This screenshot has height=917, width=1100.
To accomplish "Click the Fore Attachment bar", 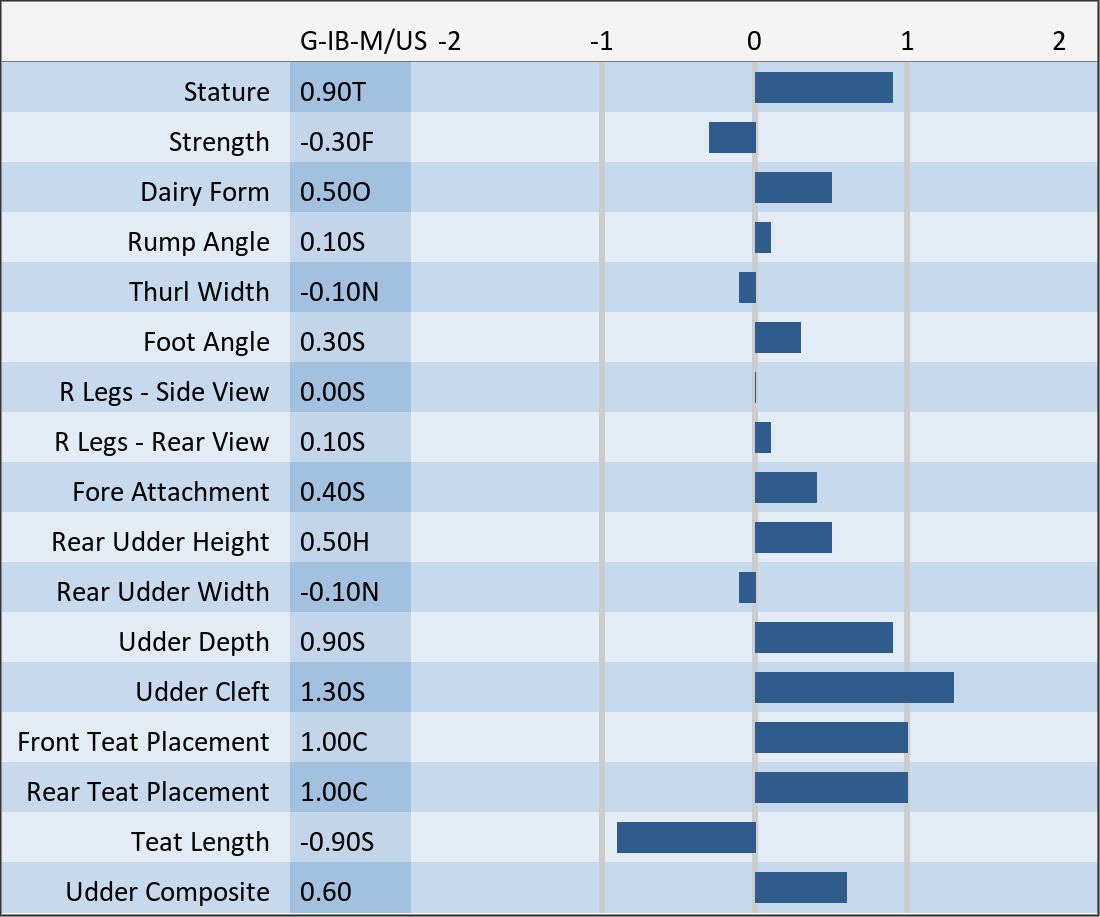I will point(785,488).
